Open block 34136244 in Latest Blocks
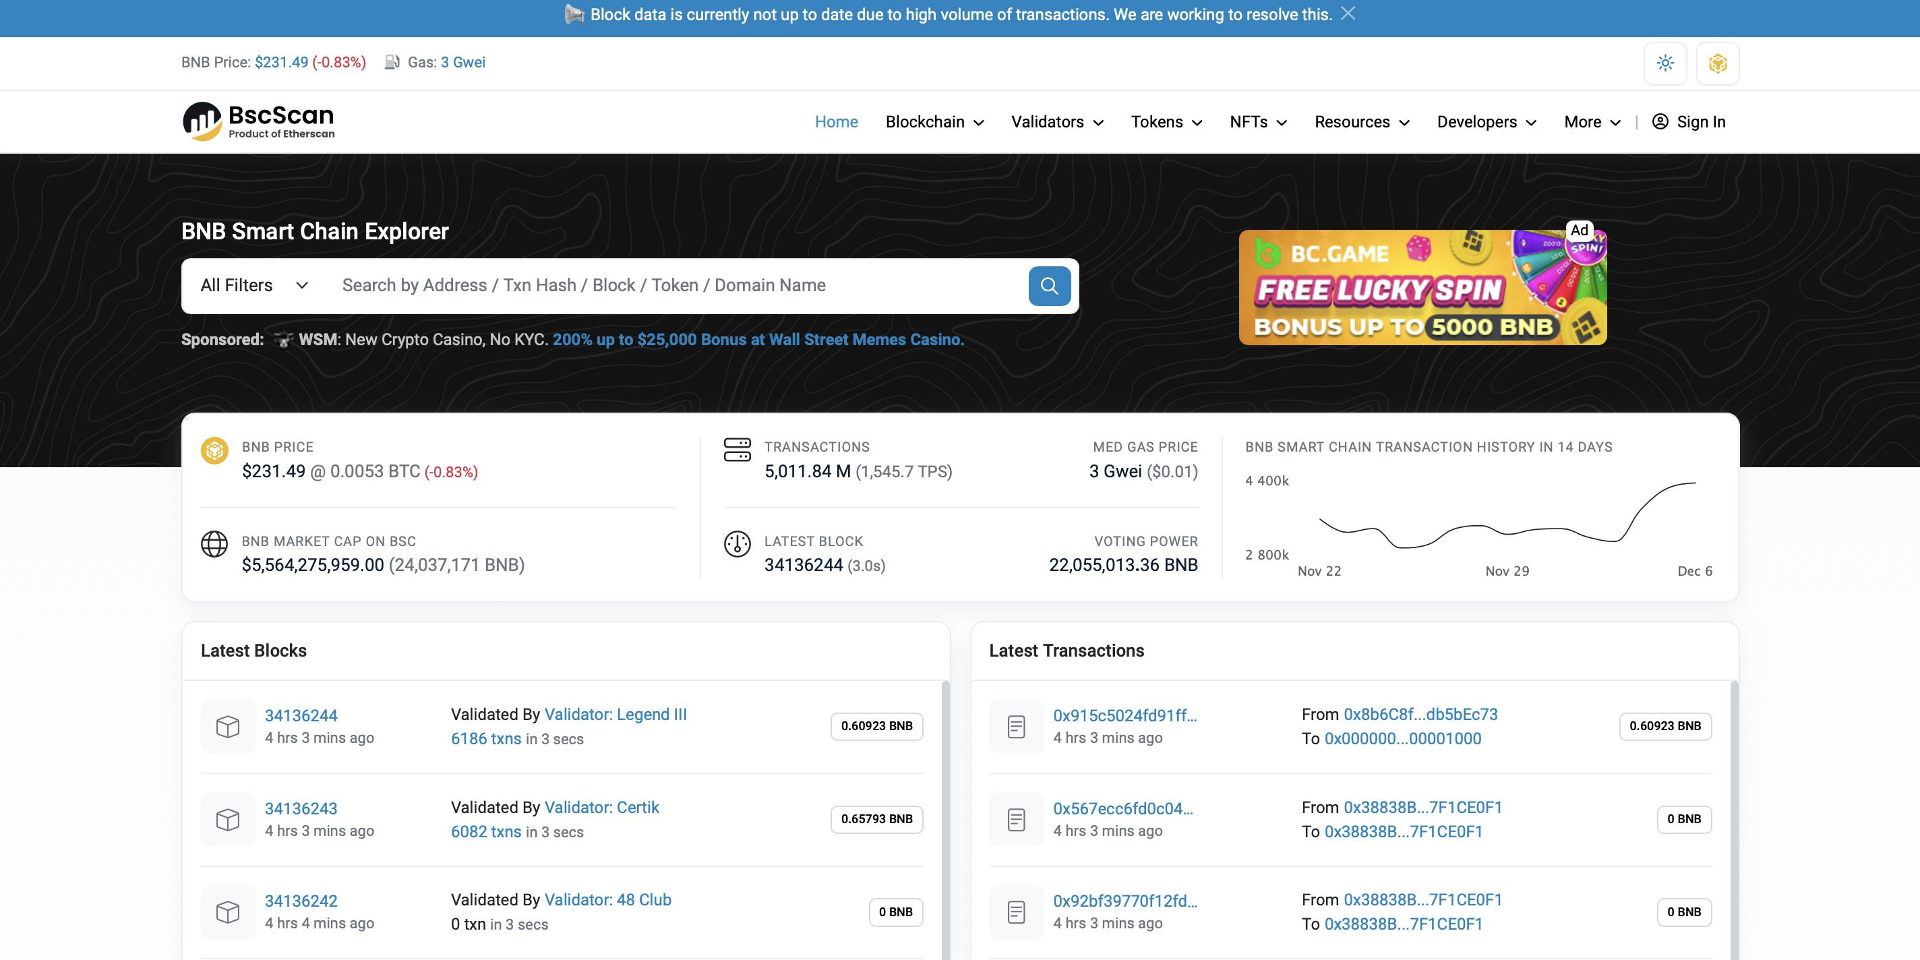1920x960 pixels. [x=301, y=716]
